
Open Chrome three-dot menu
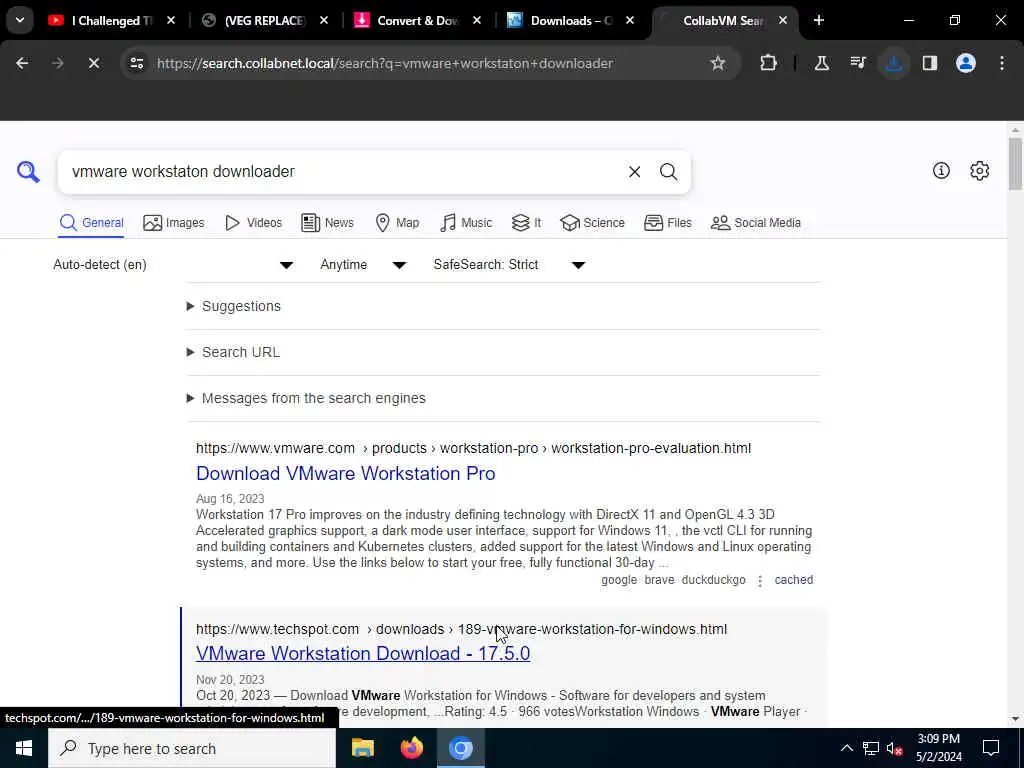click(1002, 63)
